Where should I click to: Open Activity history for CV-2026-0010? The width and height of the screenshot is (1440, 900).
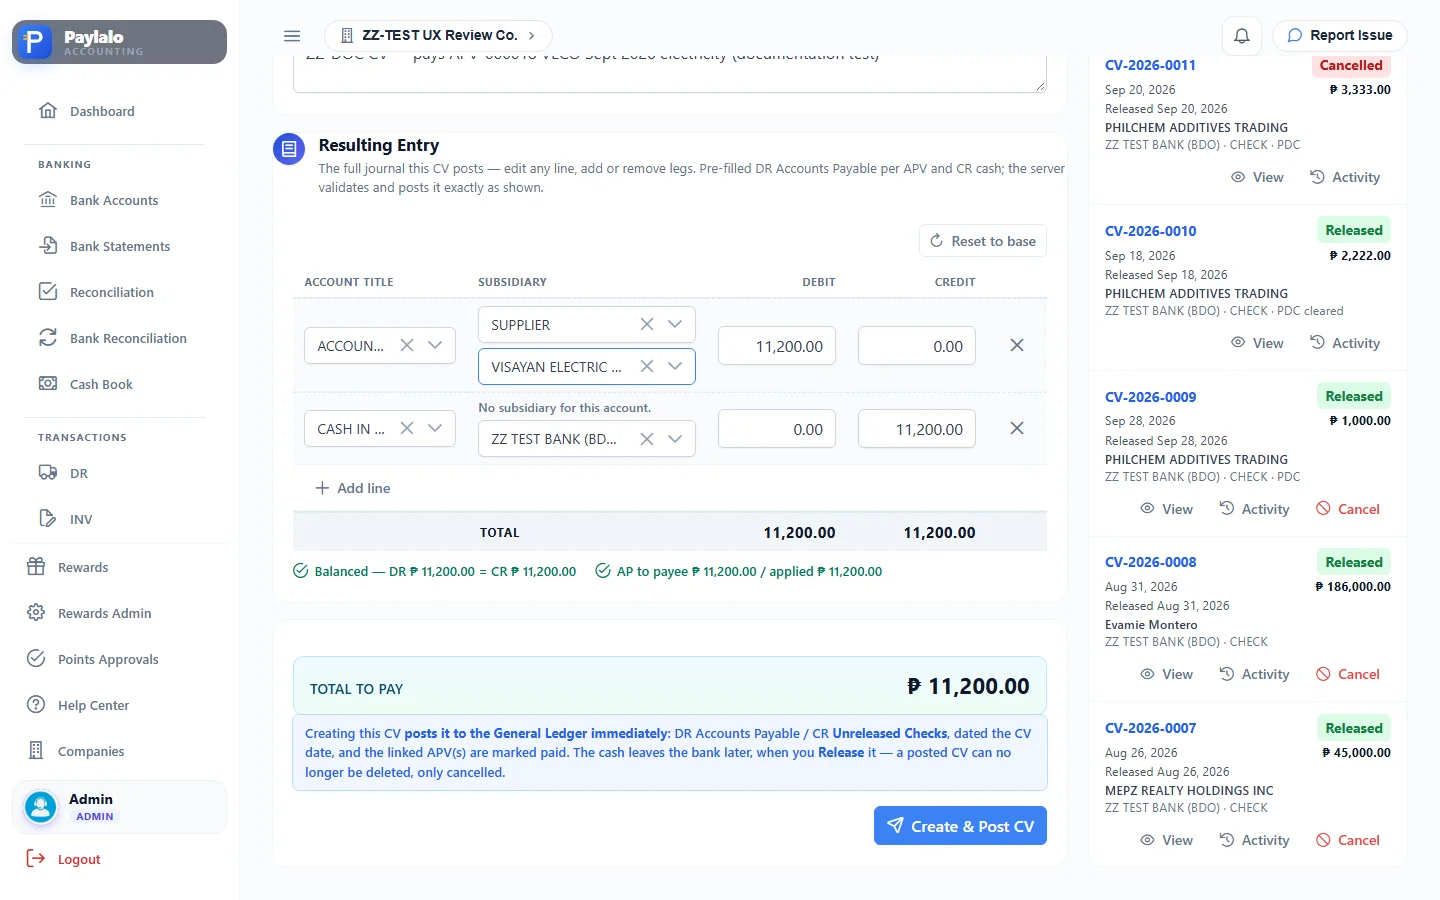(1345, 343)
